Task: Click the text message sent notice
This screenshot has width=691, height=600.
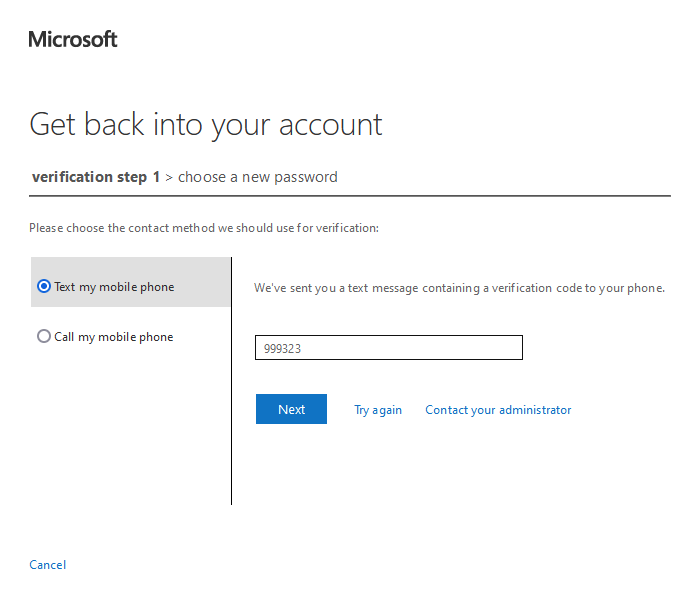Action: click(x=459, y=288)
